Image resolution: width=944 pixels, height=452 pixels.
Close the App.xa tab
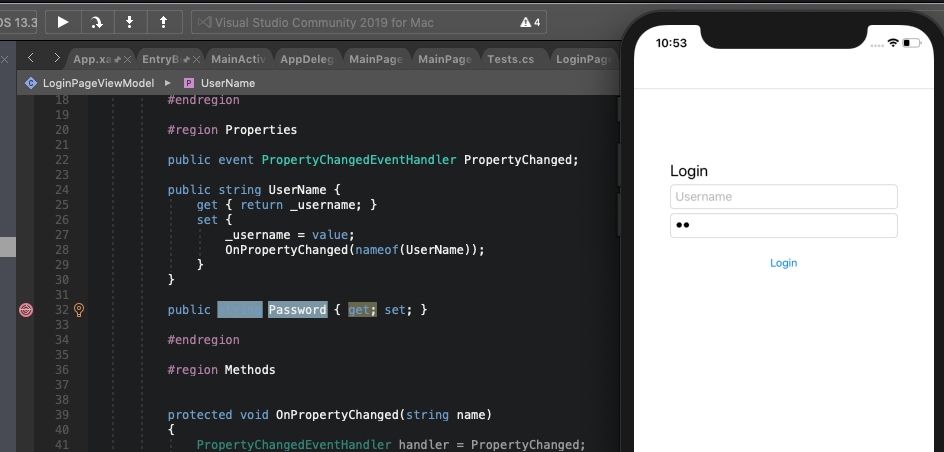(x=128, y=60)
